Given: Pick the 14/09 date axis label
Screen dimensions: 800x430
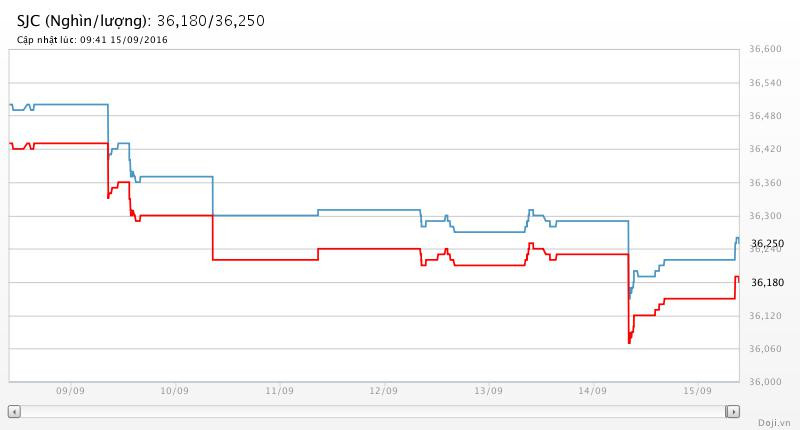Looking at the screenshot, I should pos(592,391).
